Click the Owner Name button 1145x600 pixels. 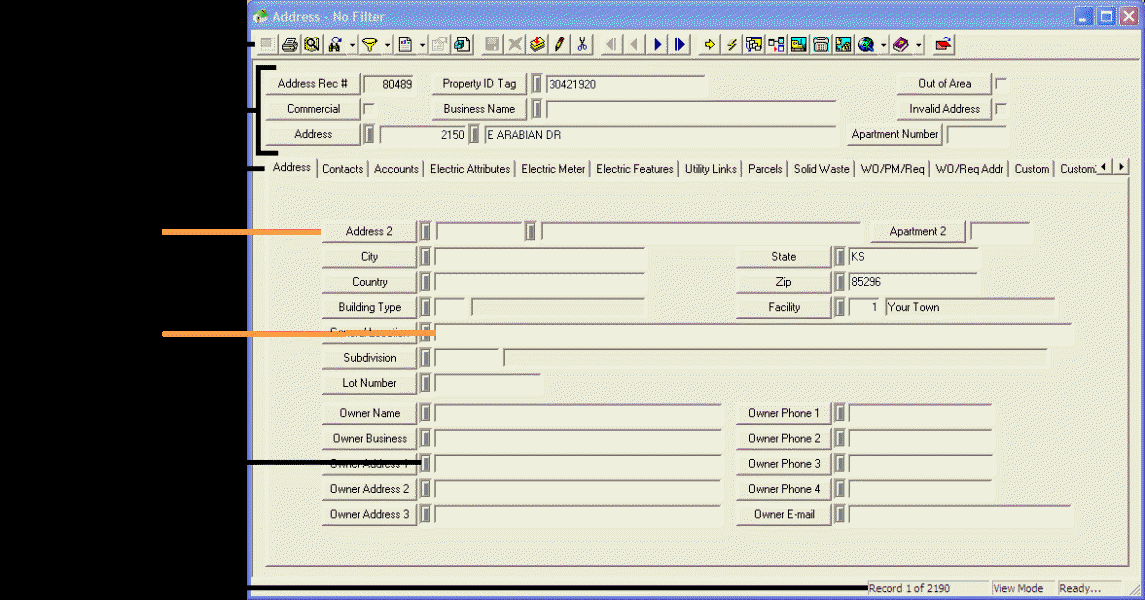369,413
